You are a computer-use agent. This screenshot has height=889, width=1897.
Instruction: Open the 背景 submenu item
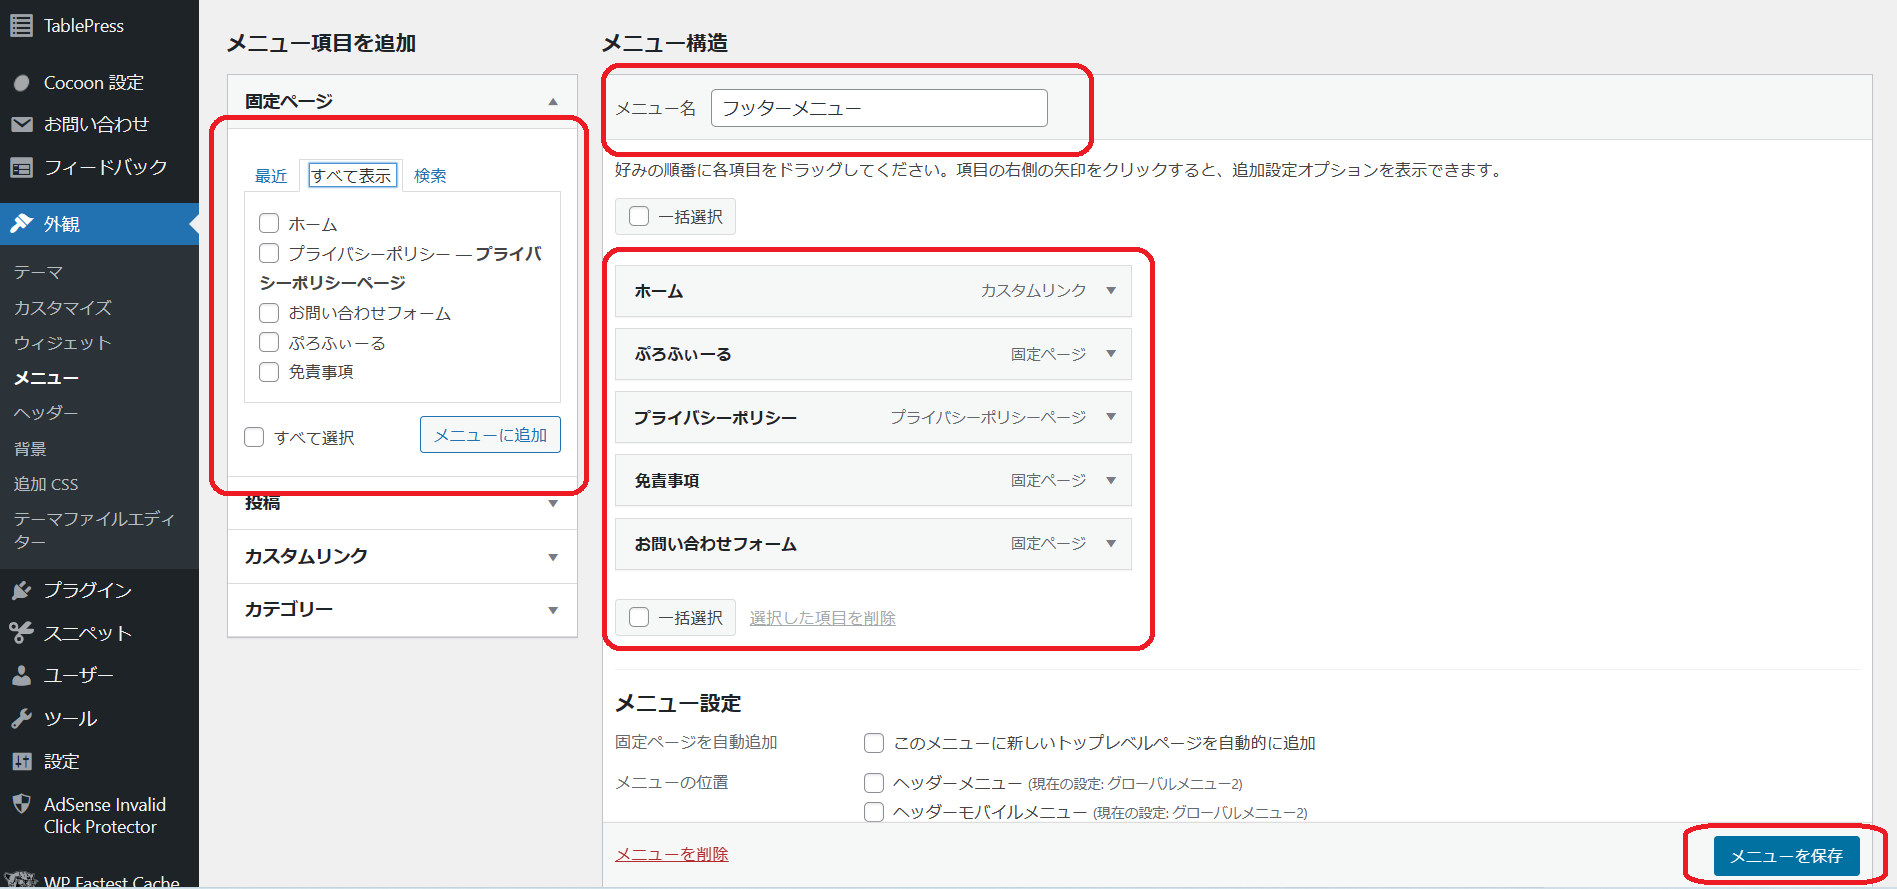[x=30, y=449]
